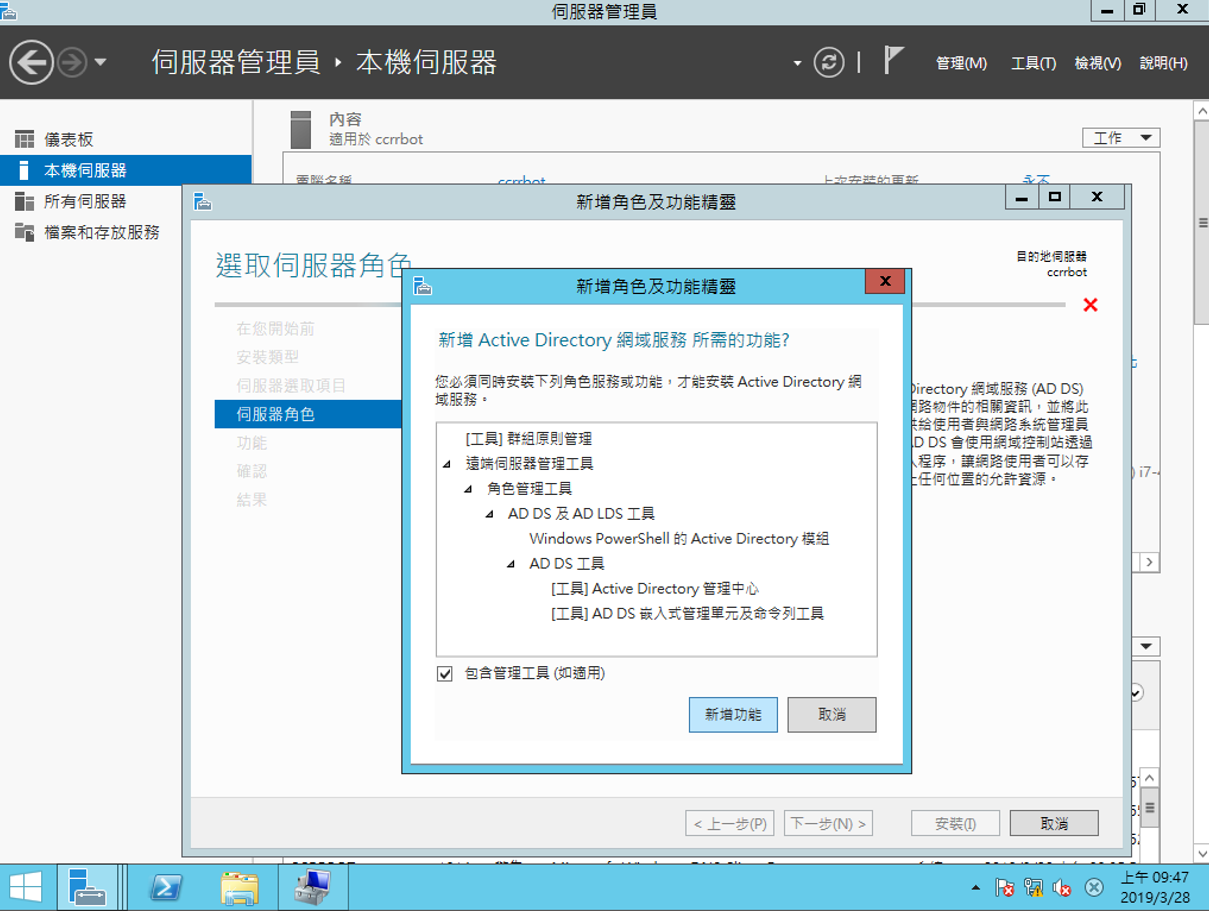Image resolution: width=1209 pixels, height=911 pixels.
Task: Click the servers icon beside 所有伺服器
Action: (24, 202)
